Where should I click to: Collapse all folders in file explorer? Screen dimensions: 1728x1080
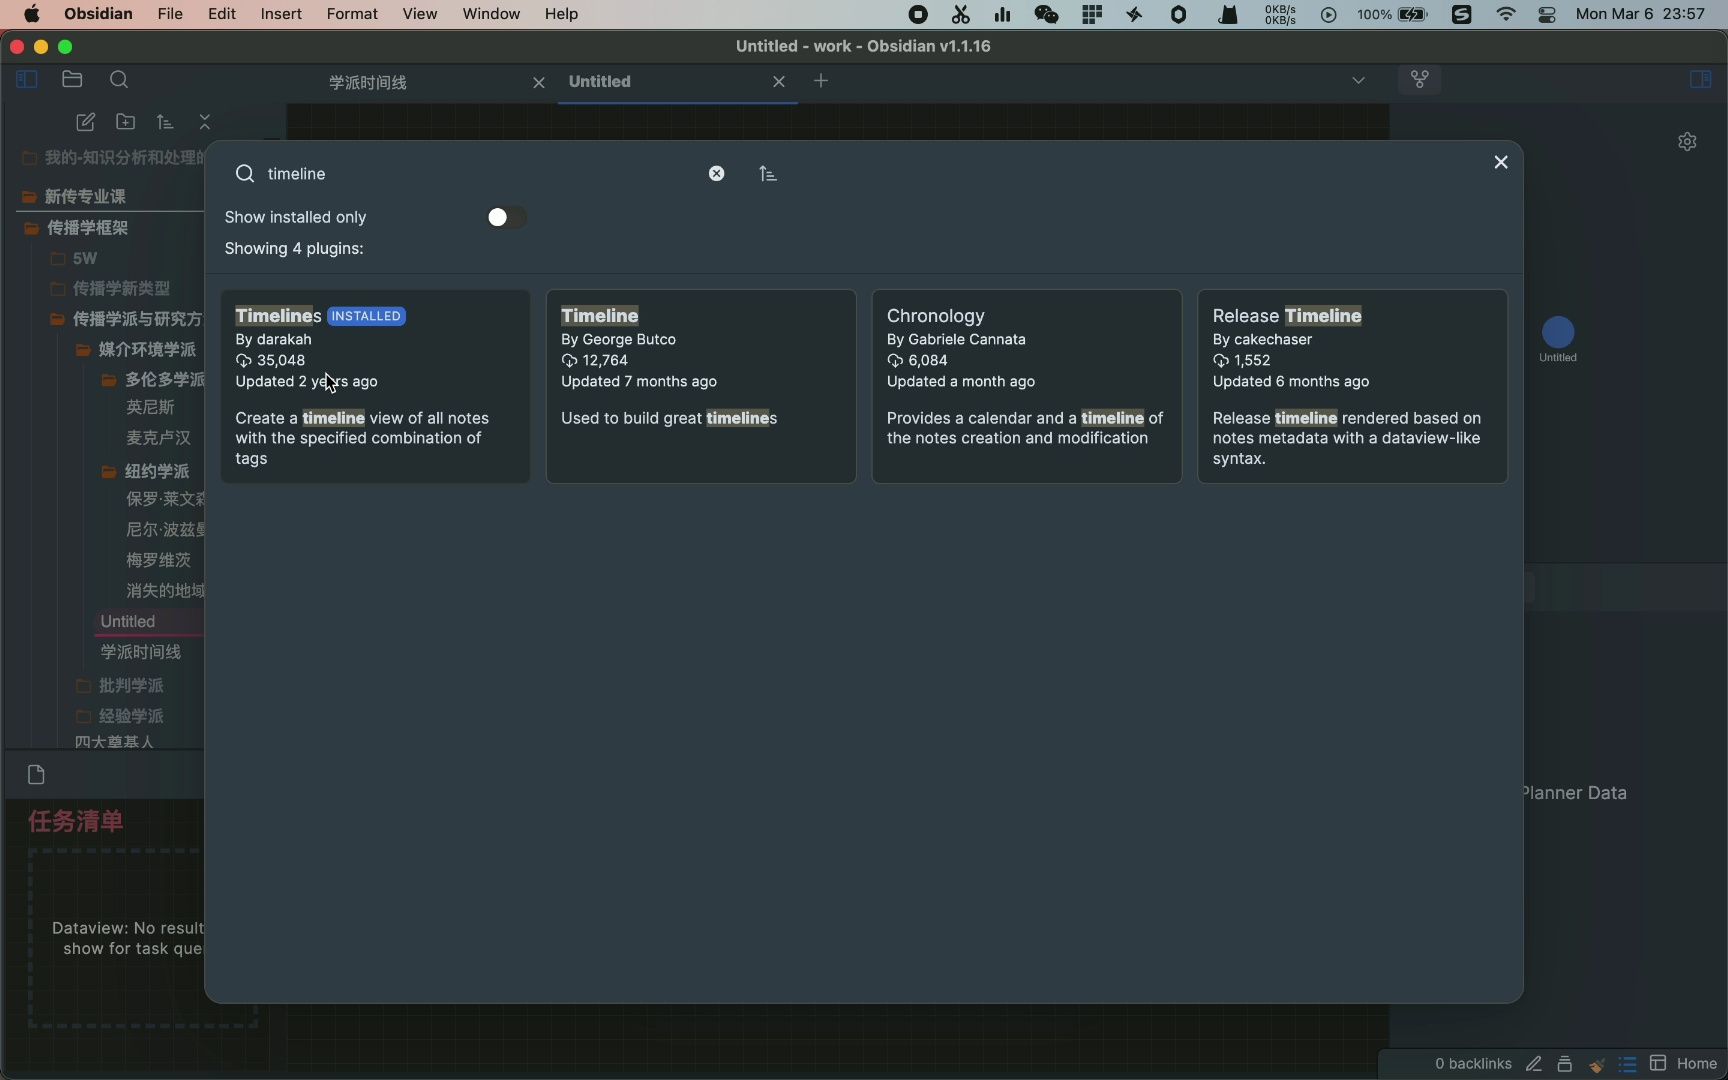click(x=205, y=122)
